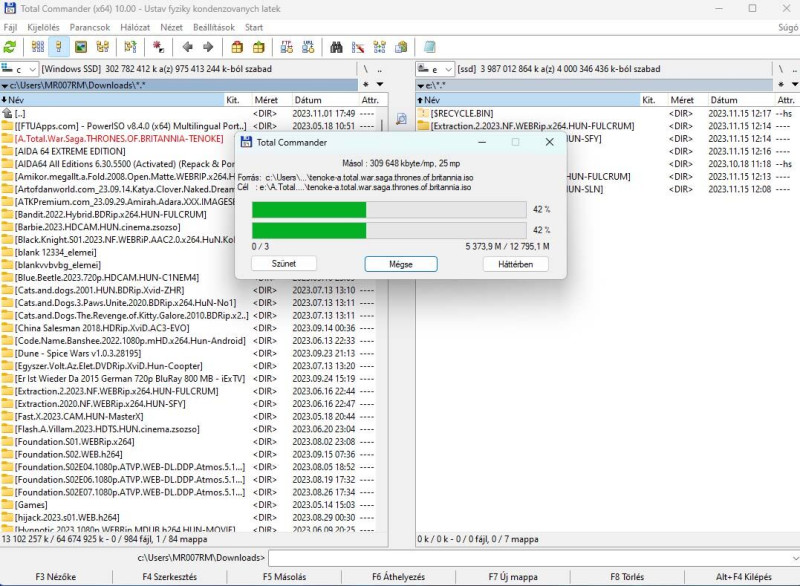Click folder icon of [Games] row
800x586 pixels.
(x=7, y=505)
